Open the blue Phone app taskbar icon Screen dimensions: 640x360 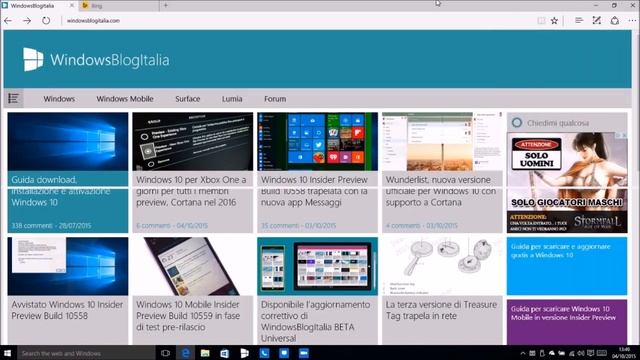coord(264,353)
